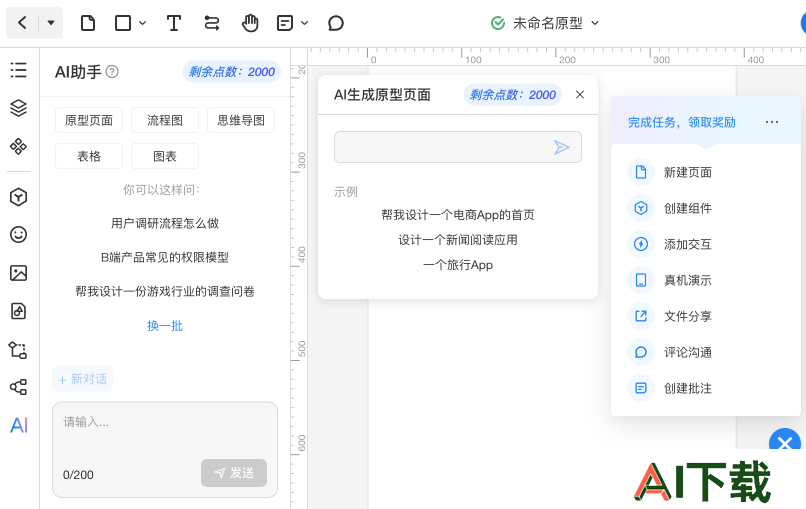This screenshot has width=806, height=509.
Task: Click 完成任务，领取奖励 header
Action: 682,122
